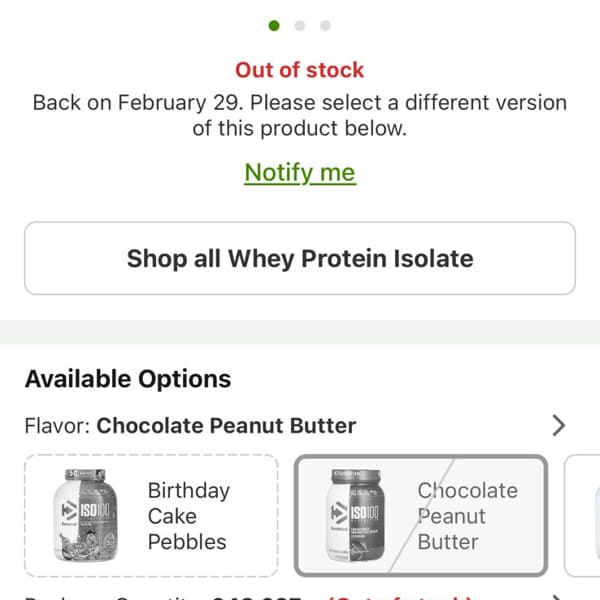Viewport: 600px width, 600px height.
Task: Click the Notify me link
Action: pos(300,173)
